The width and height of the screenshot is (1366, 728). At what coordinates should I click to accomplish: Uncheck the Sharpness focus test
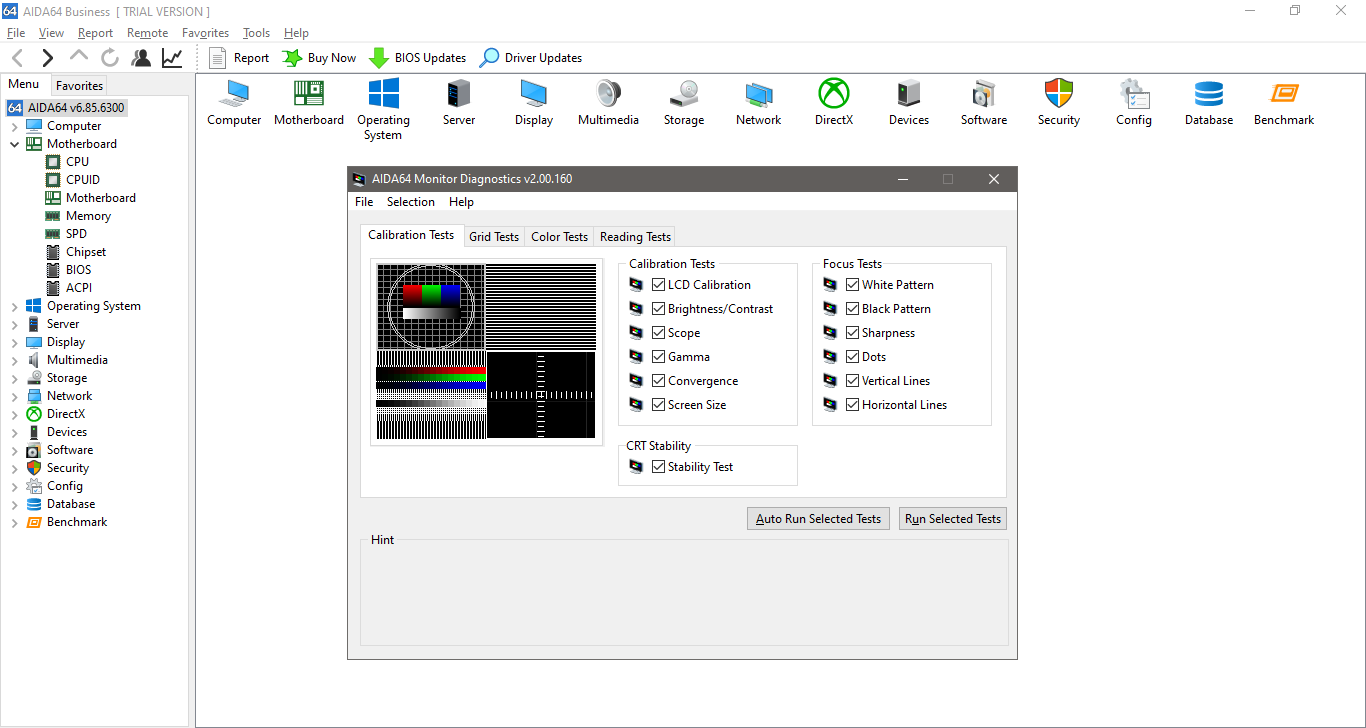[852, 333]
